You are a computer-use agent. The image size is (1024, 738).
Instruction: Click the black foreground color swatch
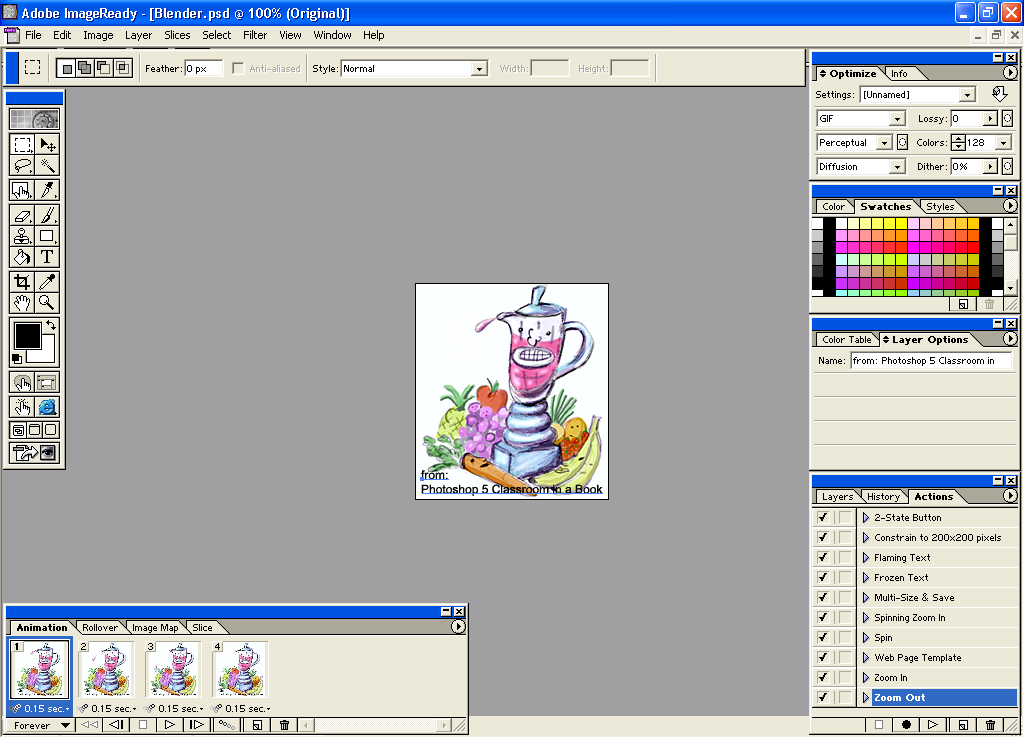[27, 336]
